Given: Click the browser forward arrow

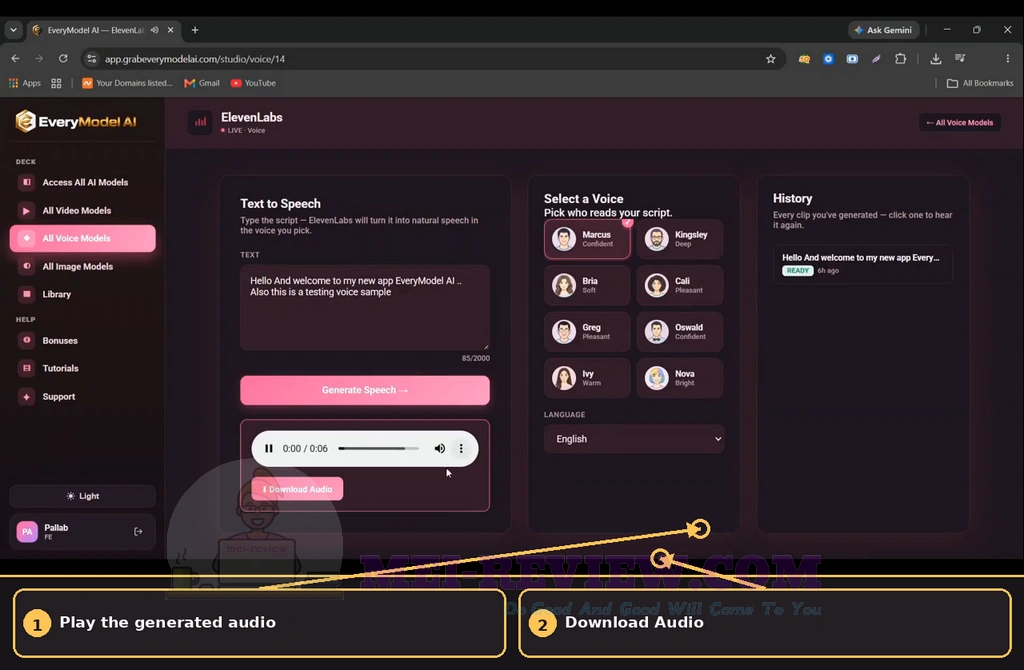Looking at the screenshot, I should (39, 59).
